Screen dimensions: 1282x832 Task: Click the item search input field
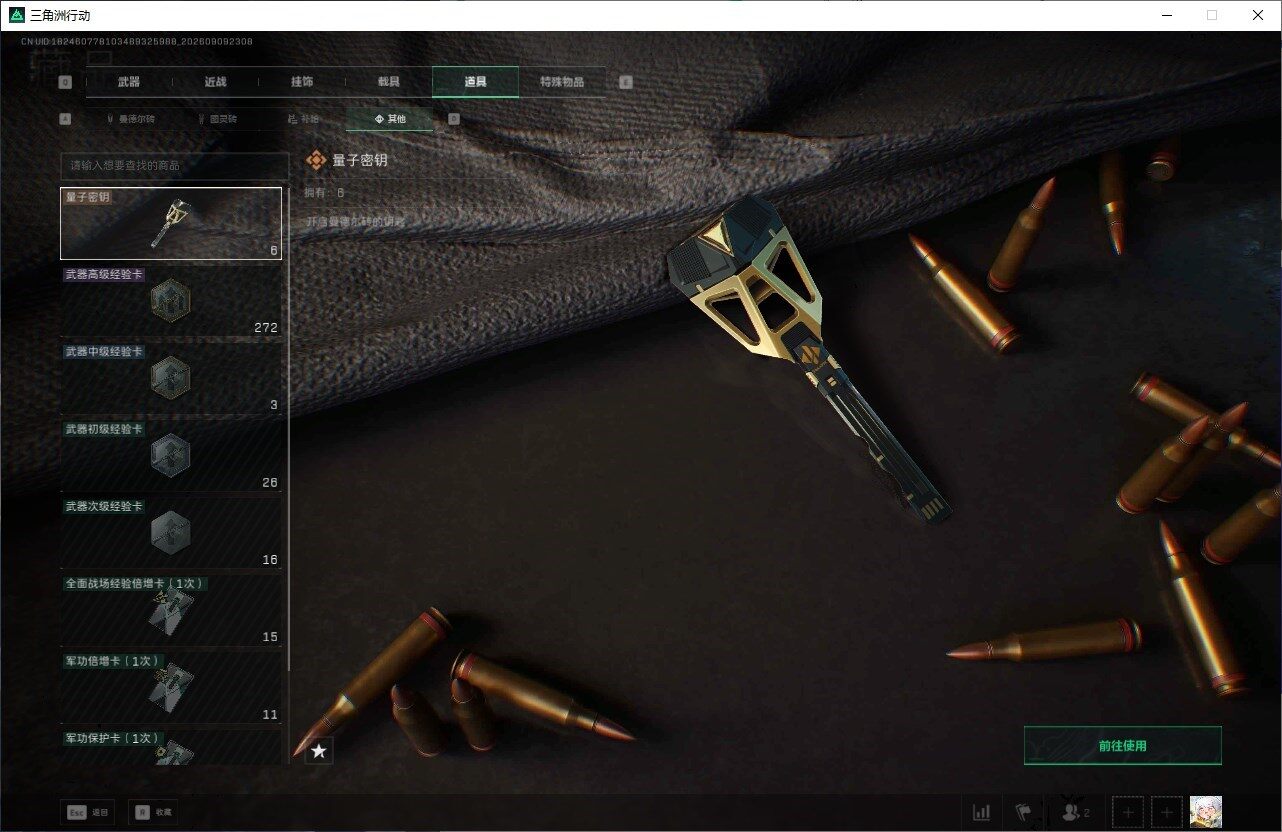coord(174,165)
